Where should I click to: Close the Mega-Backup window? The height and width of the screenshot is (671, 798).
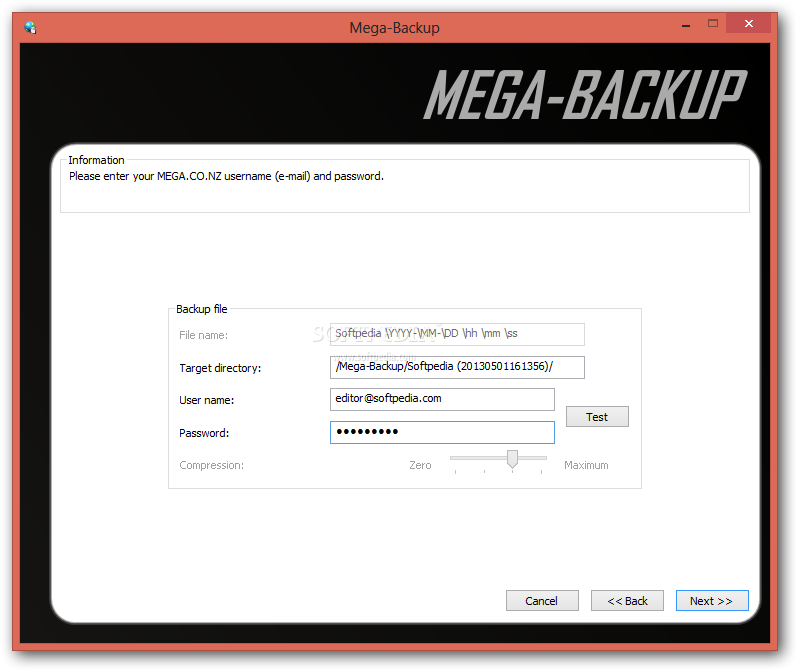point(749,23)
